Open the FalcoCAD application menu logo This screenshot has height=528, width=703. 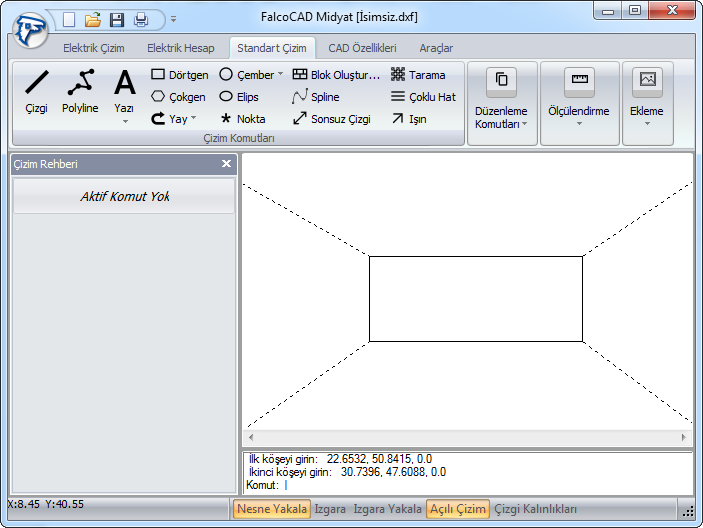point(30,30)
